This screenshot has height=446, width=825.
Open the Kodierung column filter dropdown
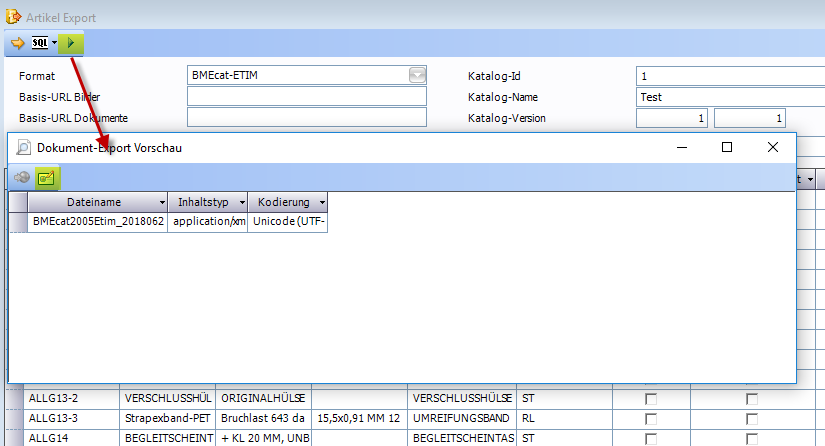(320, 202)
